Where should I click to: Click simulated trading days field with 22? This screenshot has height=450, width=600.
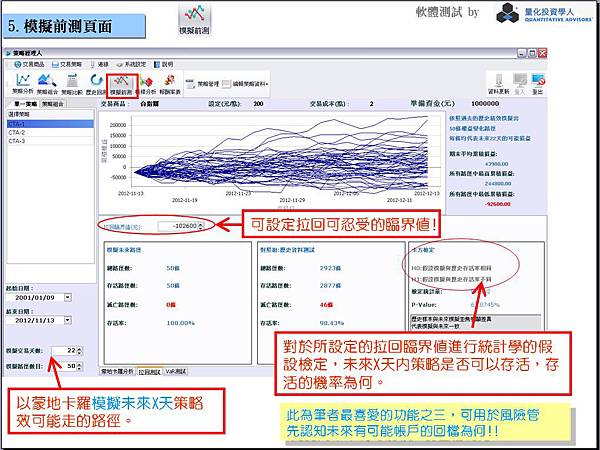coord(64,351)
